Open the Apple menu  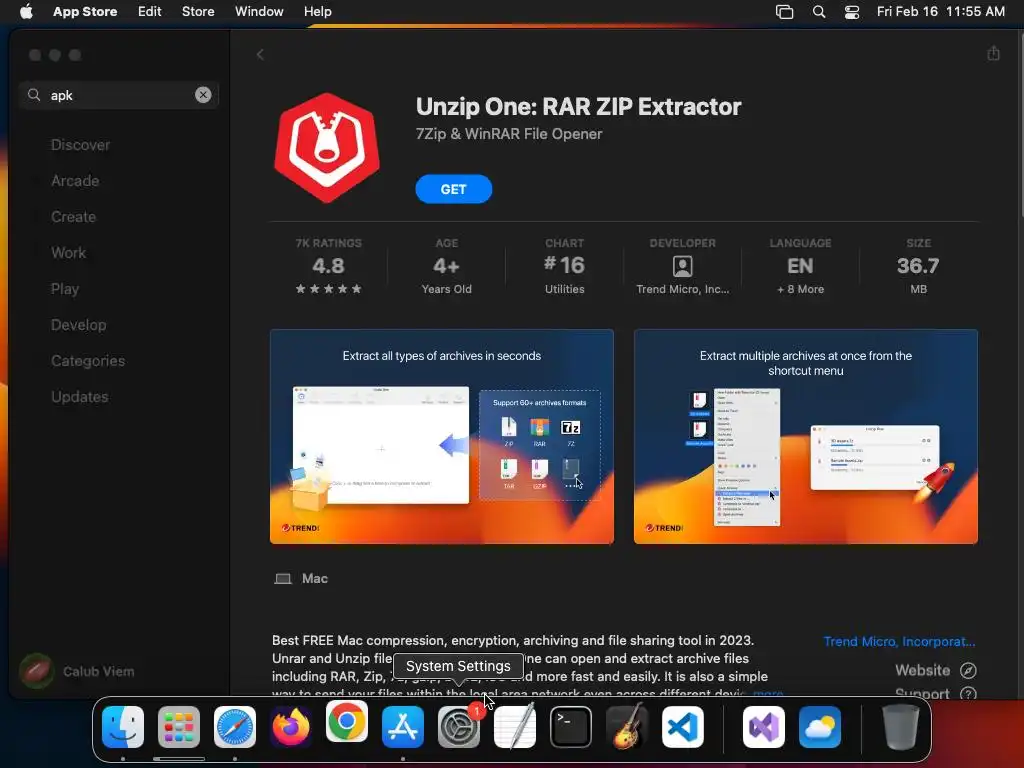click(26, 11)
